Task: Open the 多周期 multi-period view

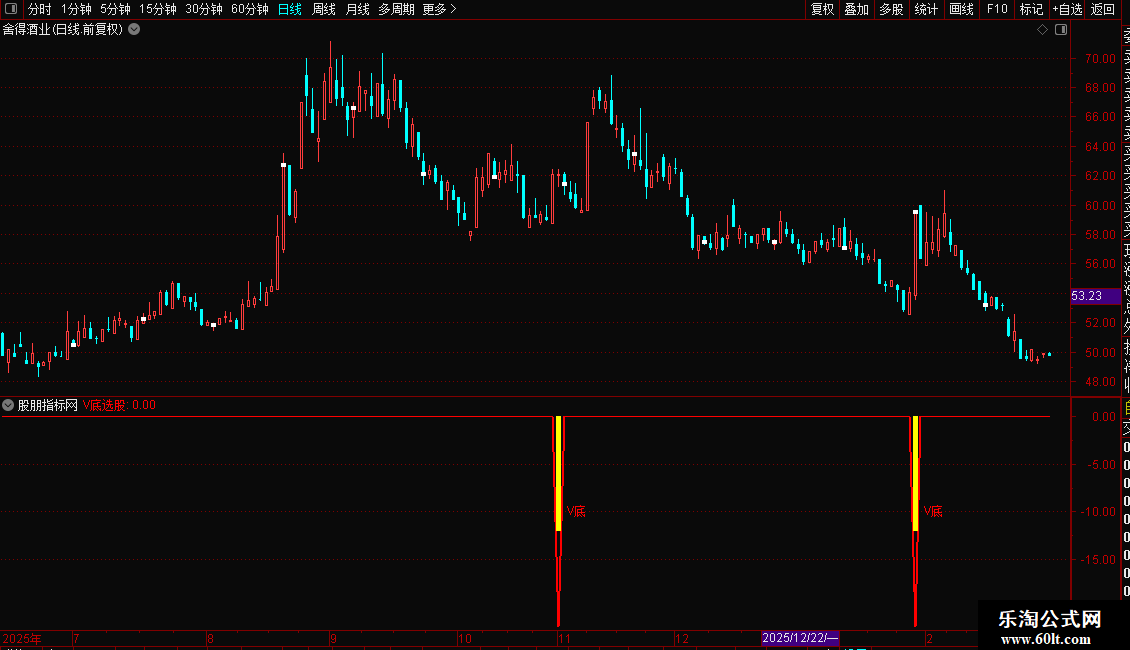Action: click(396, 9)
